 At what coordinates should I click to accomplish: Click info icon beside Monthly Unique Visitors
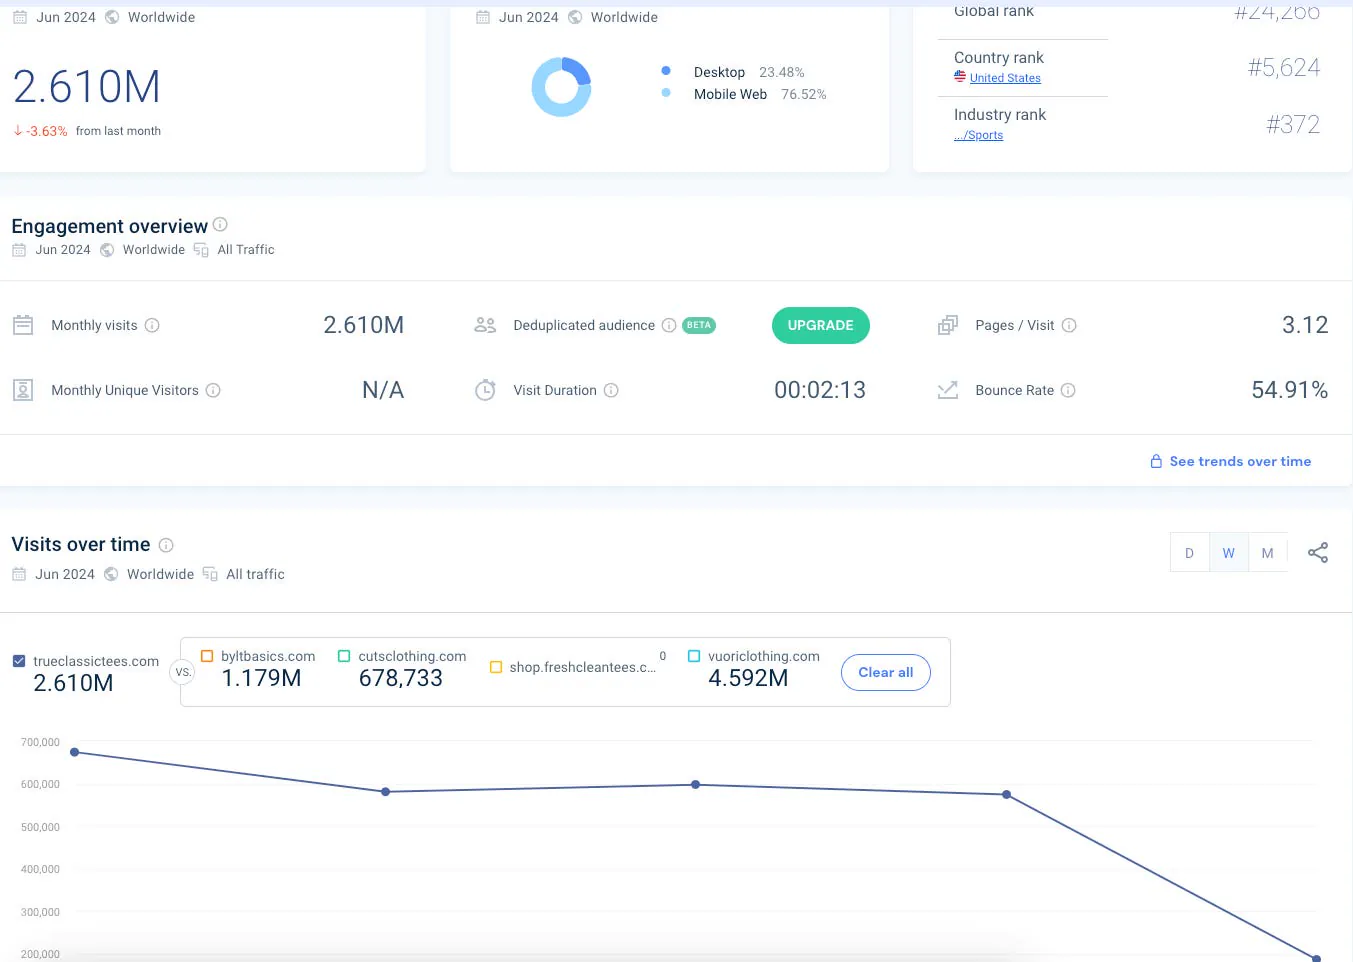(x=213, y=390)
